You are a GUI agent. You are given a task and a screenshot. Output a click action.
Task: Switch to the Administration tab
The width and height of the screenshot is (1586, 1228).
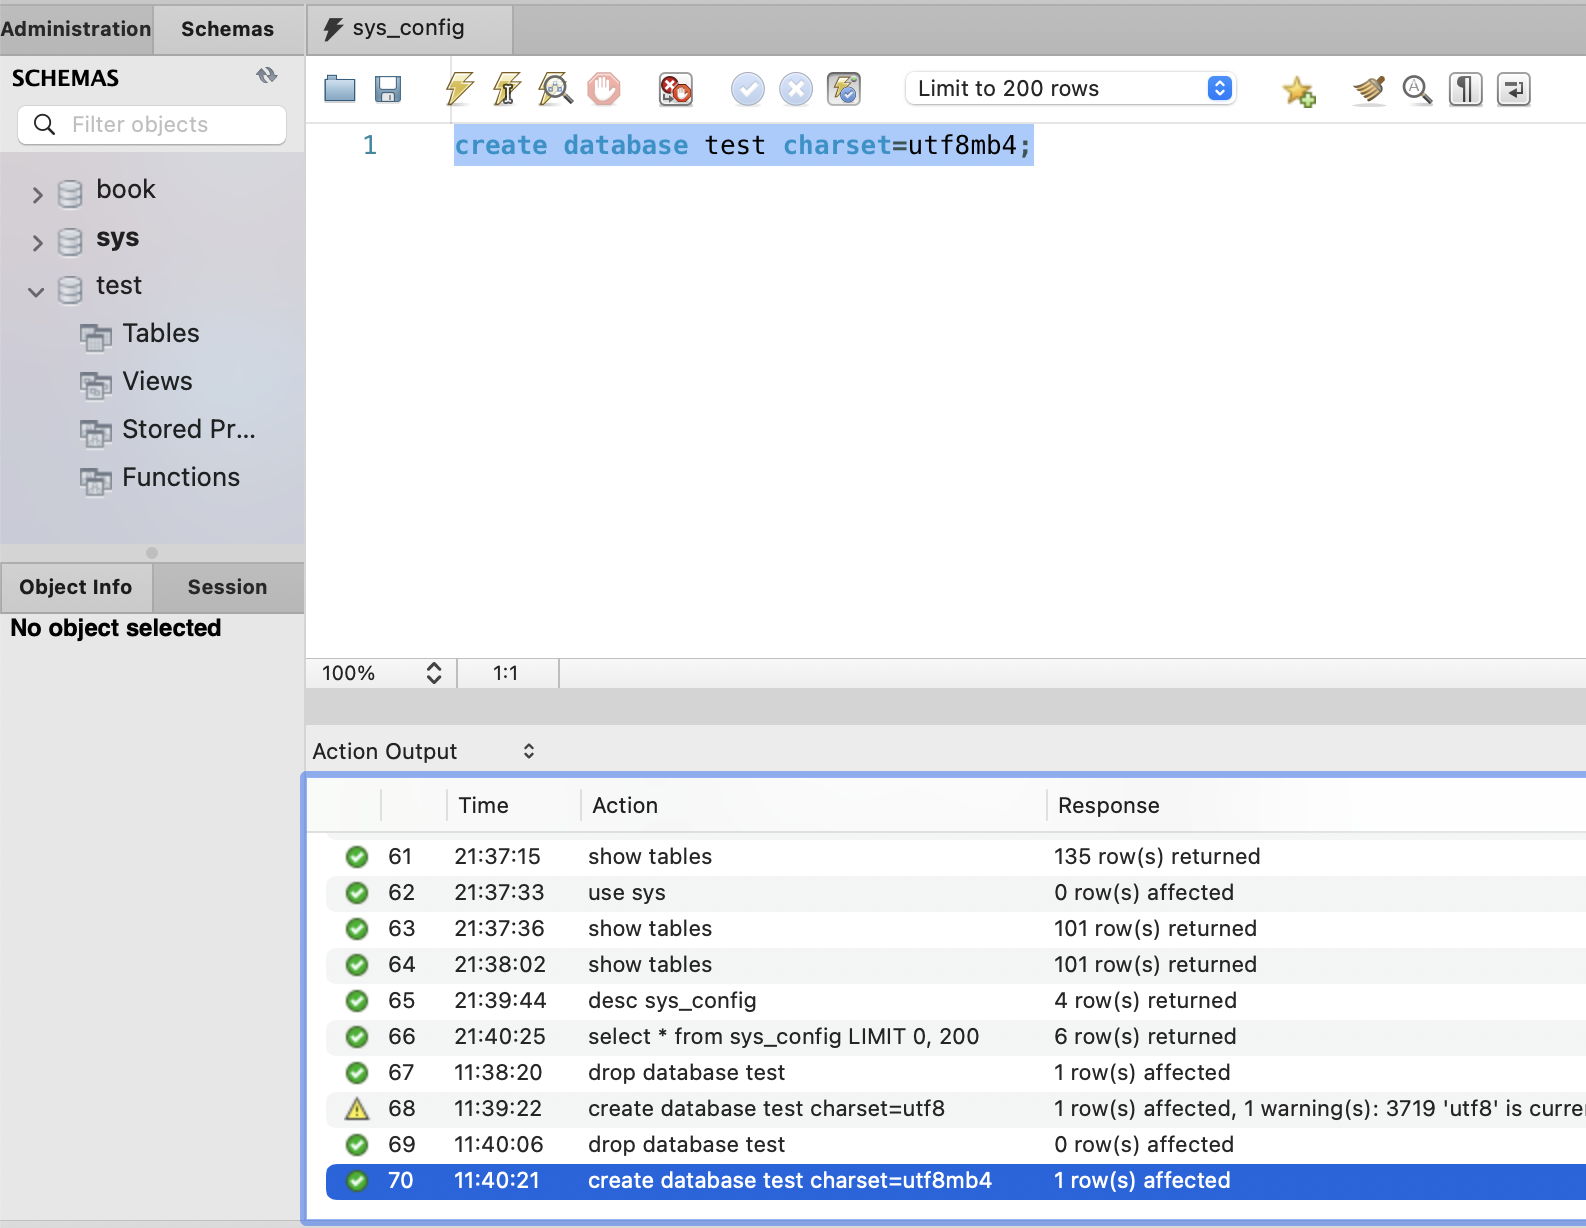76,29
